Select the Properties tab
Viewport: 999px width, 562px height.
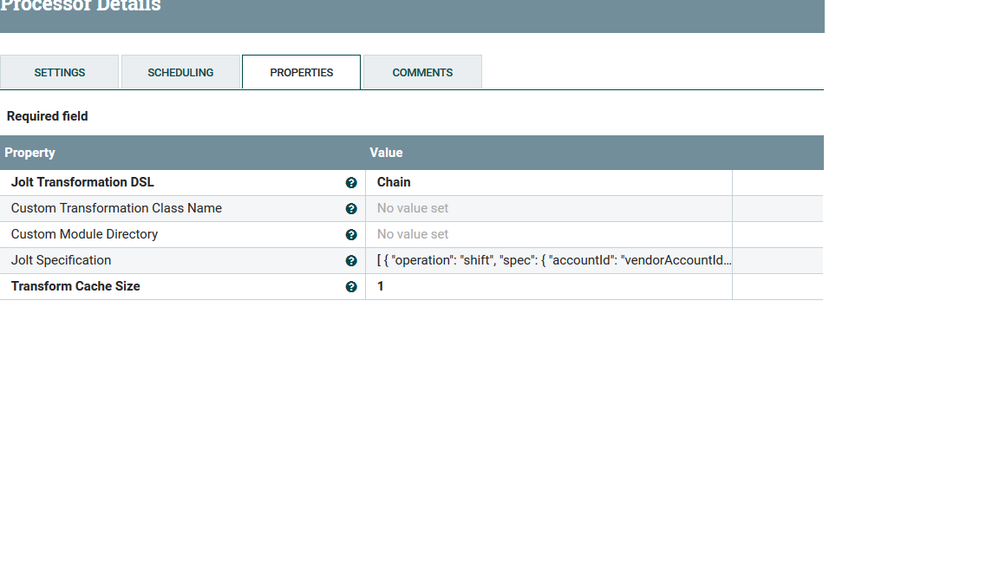(301, 73)
